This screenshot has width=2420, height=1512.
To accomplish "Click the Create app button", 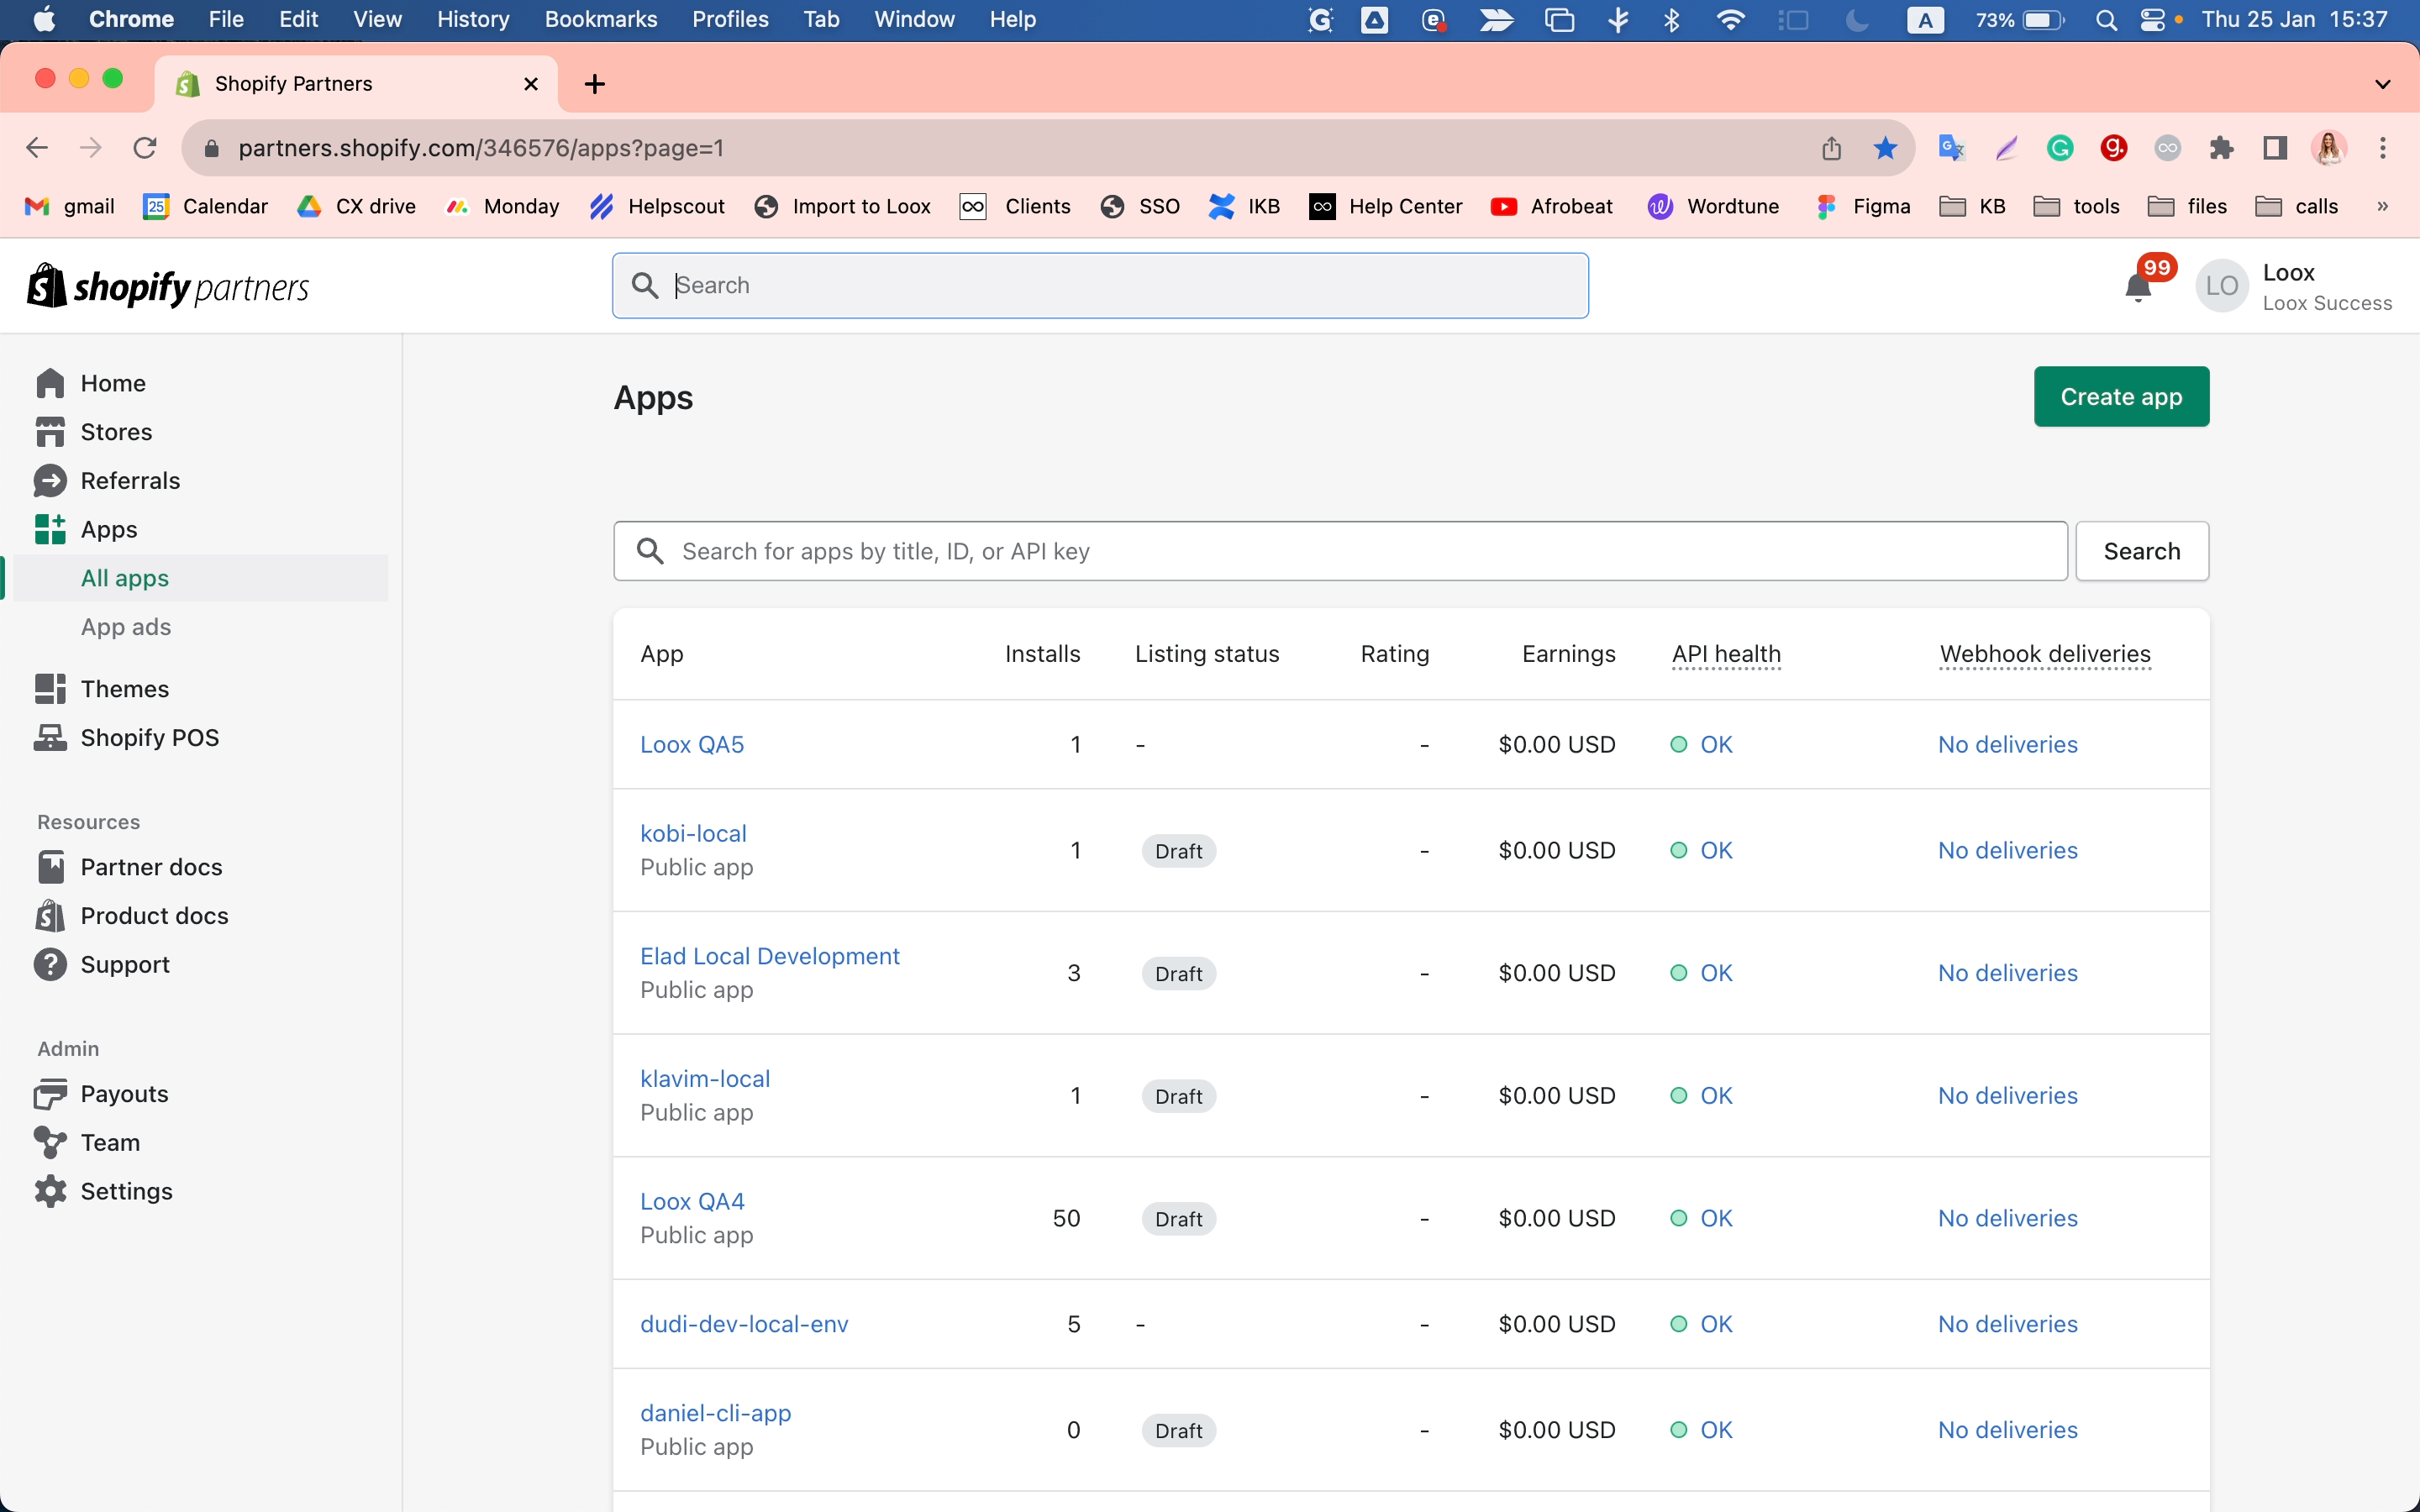I will pyautogui.click(x=2121, y=397).
